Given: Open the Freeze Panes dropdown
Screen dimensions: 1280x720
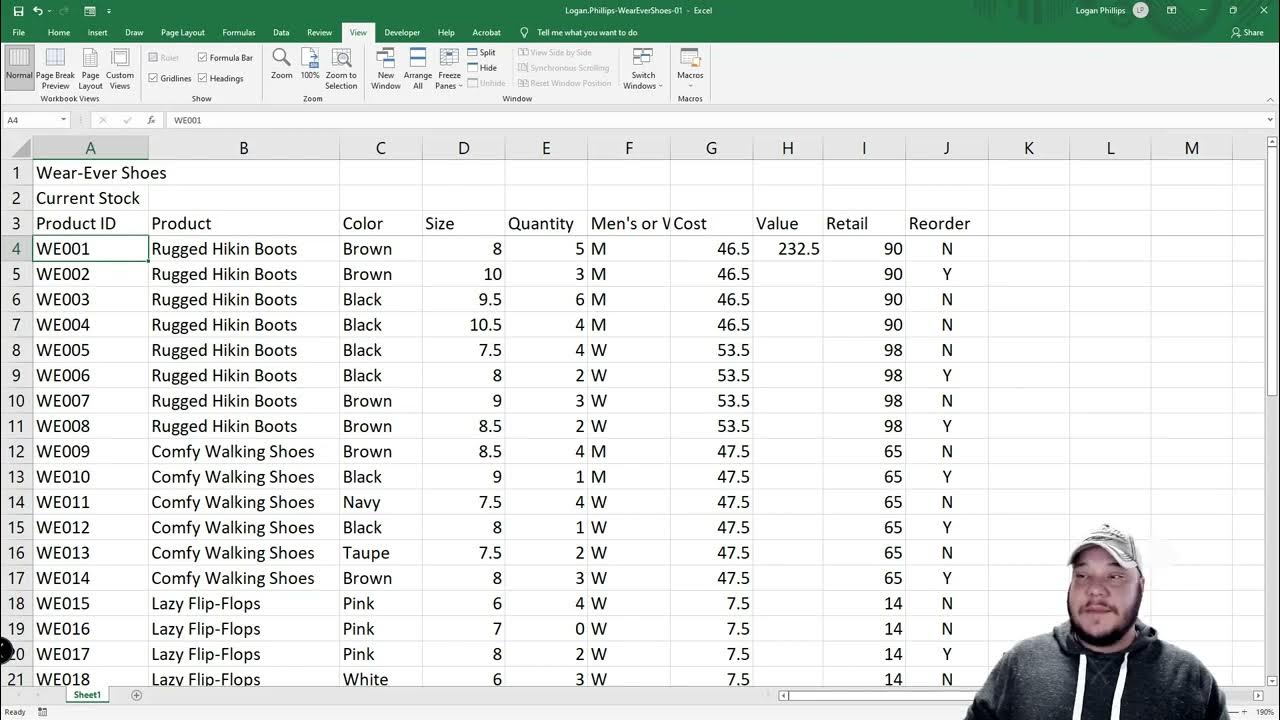Looking at the screenshot, I should 449,67.
